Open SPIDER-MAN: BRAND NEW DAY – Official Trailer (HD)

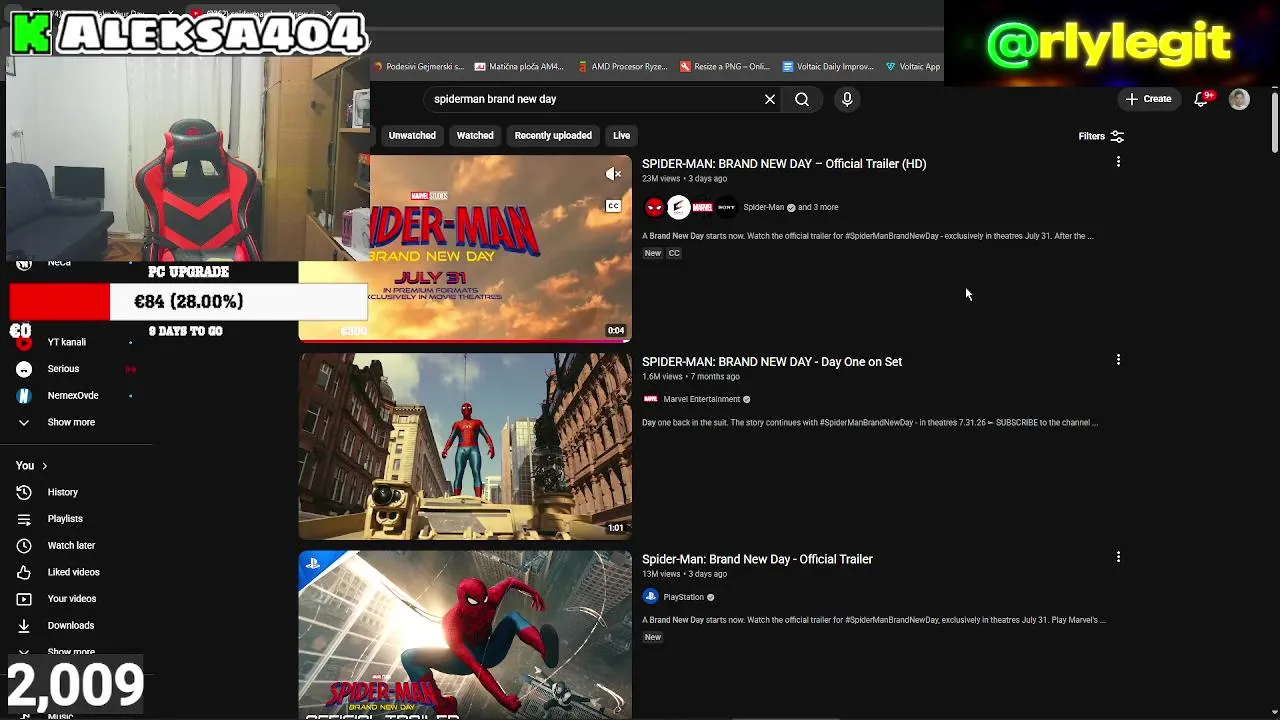click(784, 164)
